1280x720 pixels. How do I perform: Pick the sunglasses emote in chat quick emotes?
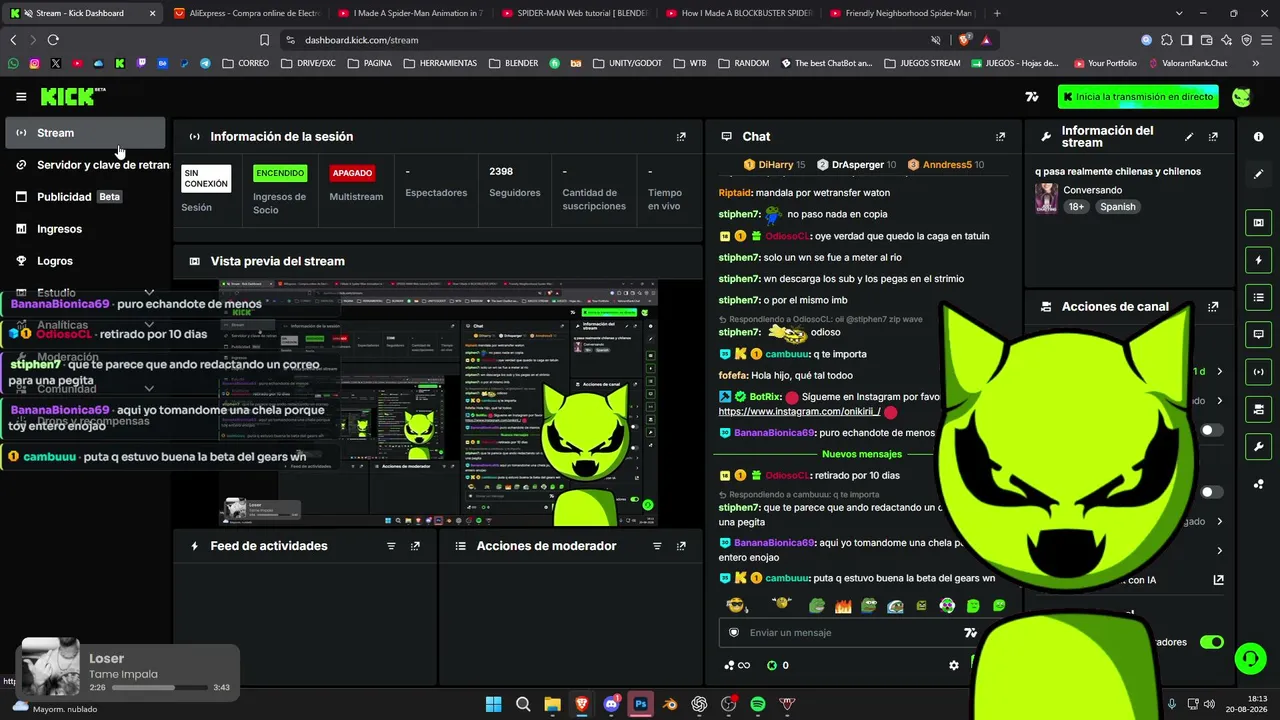coord(737,605)
